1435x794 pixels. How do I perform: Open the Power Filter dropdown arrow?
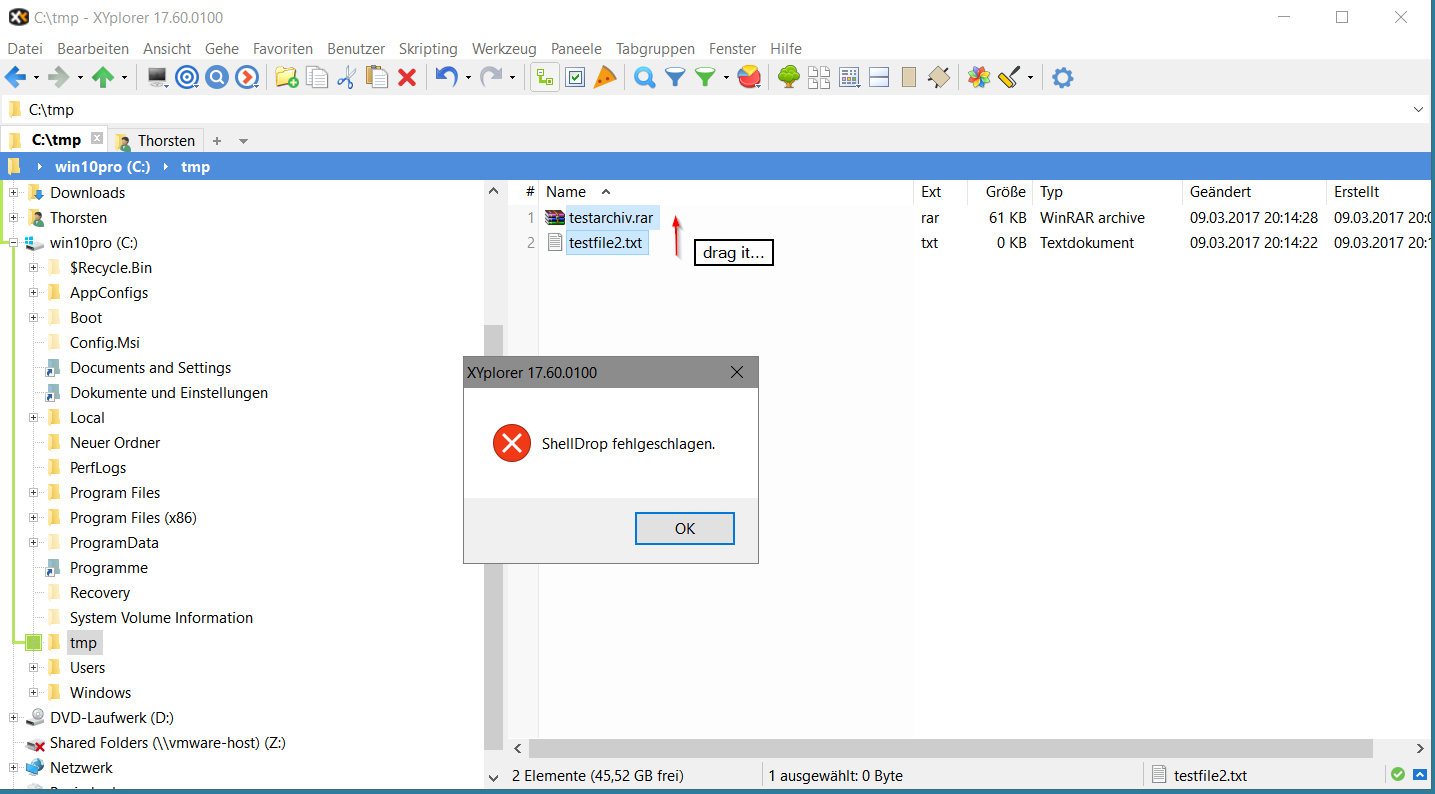(x=726, y=77)
